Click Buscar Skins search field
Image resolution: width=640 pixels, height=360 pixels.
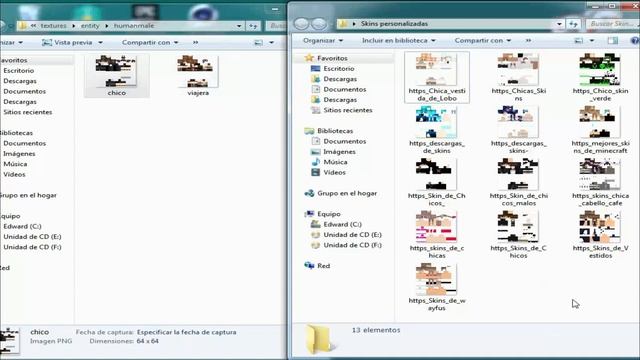click(612, 24)
